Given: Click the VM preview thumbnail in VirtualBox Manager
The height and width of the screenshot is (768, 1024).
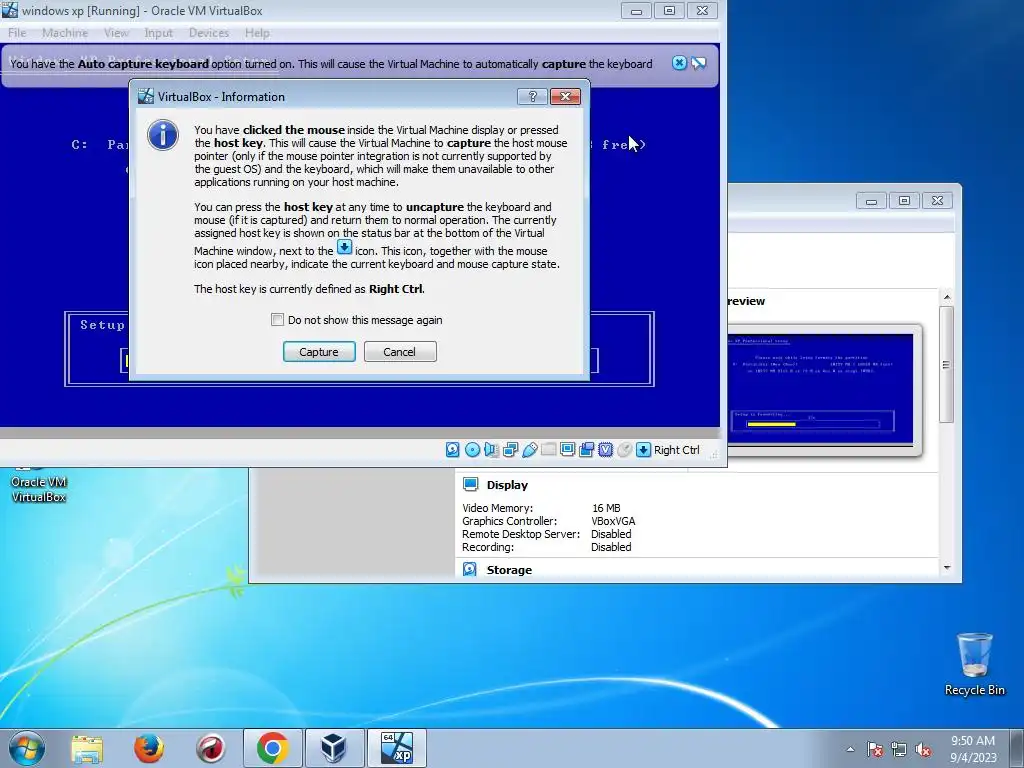Looking at the screenshot, I should pyautogui.click(x=820, y=390).
